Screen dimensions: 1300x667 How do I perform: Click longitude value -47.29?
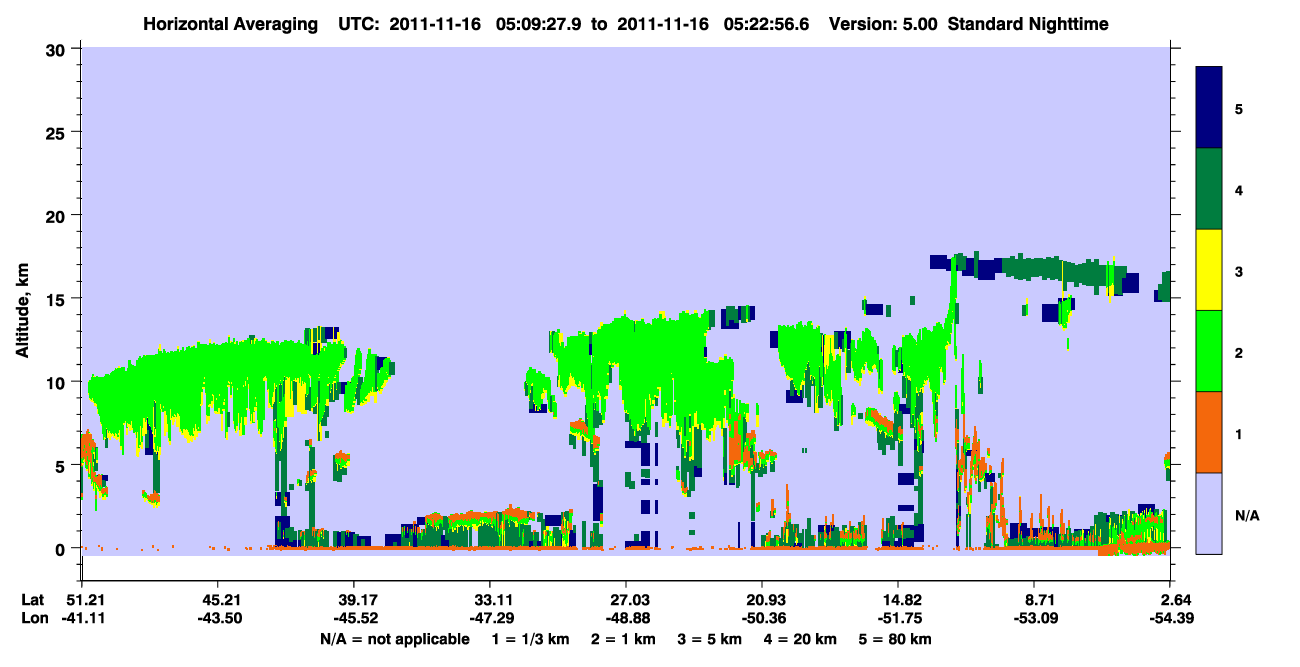click(x=490, y=618)
